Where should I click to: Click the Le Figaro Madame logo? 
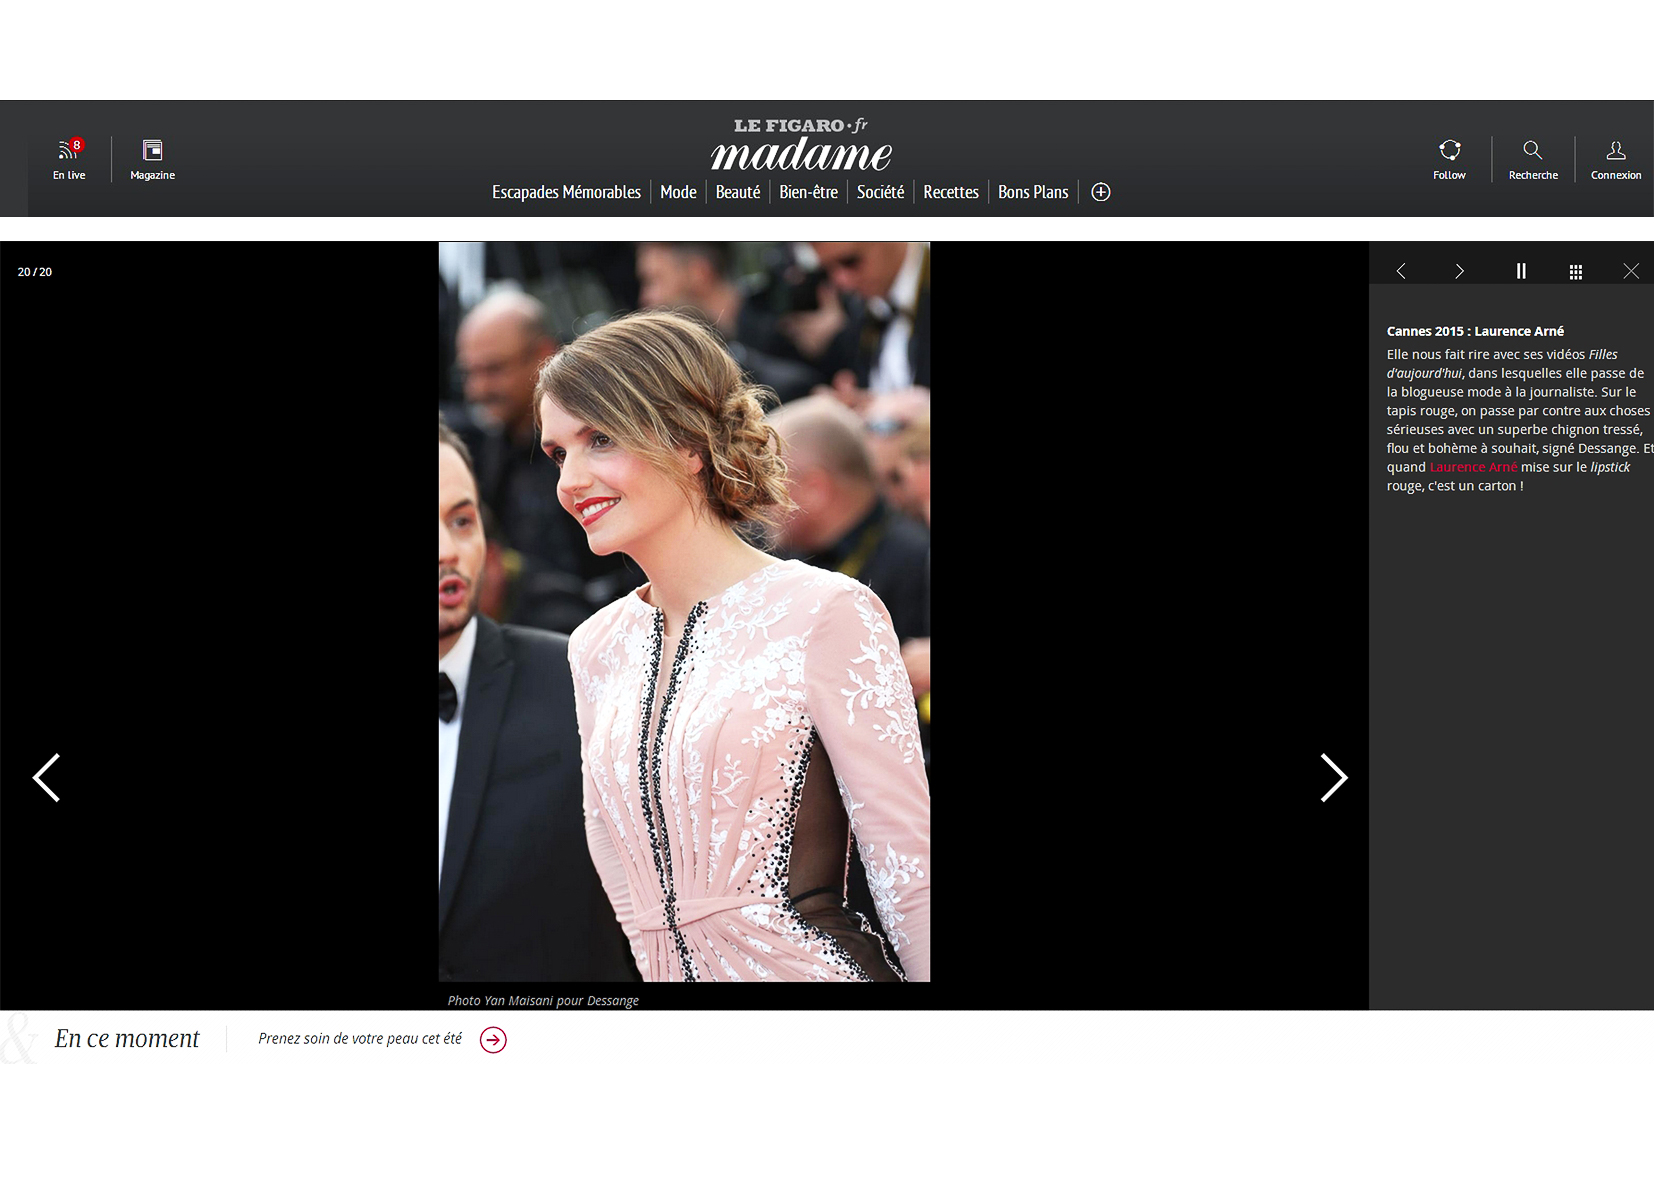pos(801,146)
